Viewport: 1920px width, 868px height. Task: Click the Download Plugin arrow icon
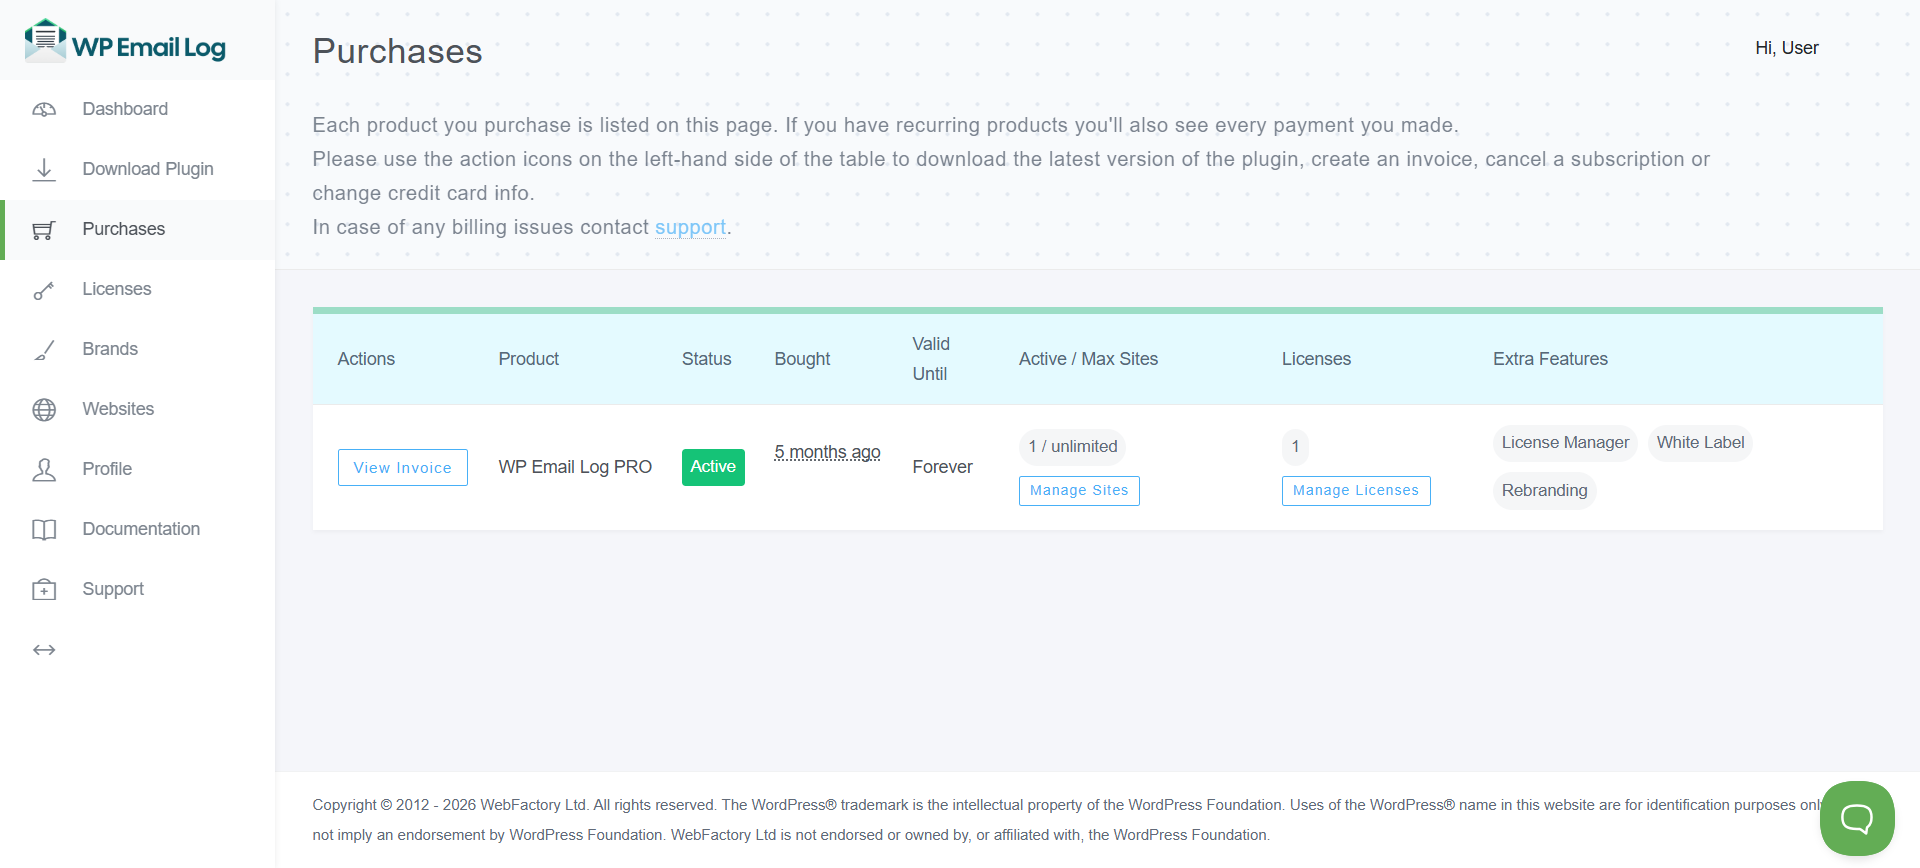coord(44,170)
